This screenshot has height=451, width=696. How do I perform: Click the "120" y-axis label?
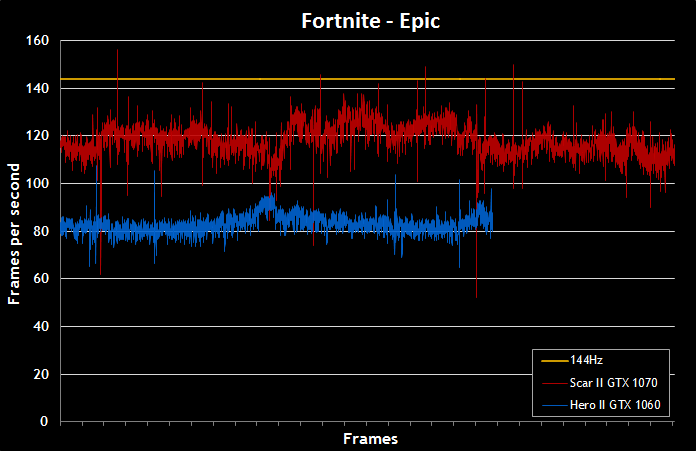[x=37, y=136]
